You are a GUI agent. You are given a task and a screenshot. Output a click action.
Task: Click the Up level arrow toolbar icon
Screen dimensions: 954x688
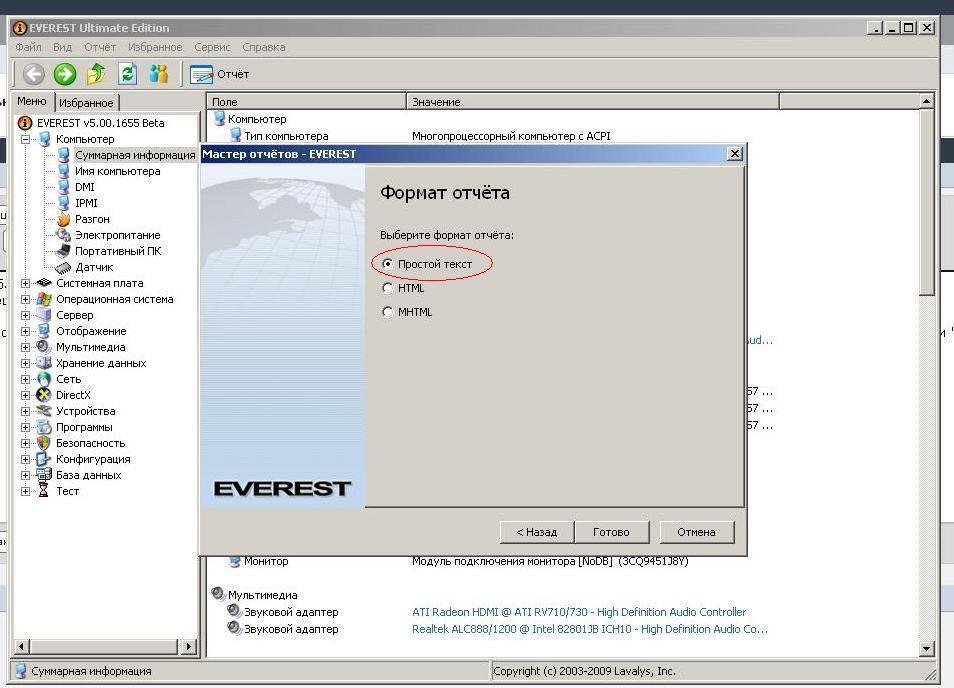[96, 73]
